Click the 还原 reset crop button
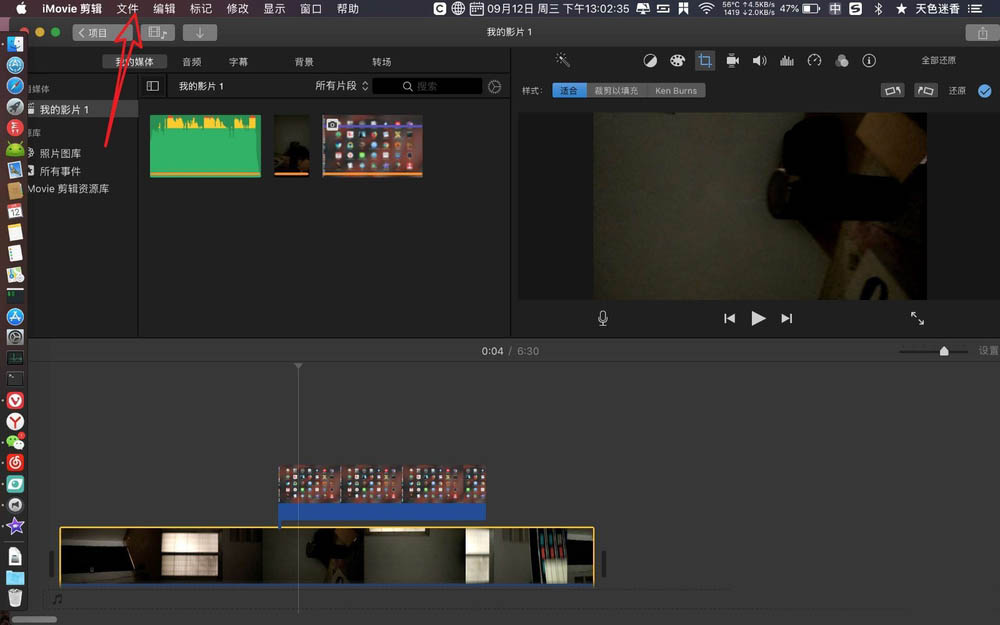The height and width of the screenshot is (625, 1000). click(957, 91)
